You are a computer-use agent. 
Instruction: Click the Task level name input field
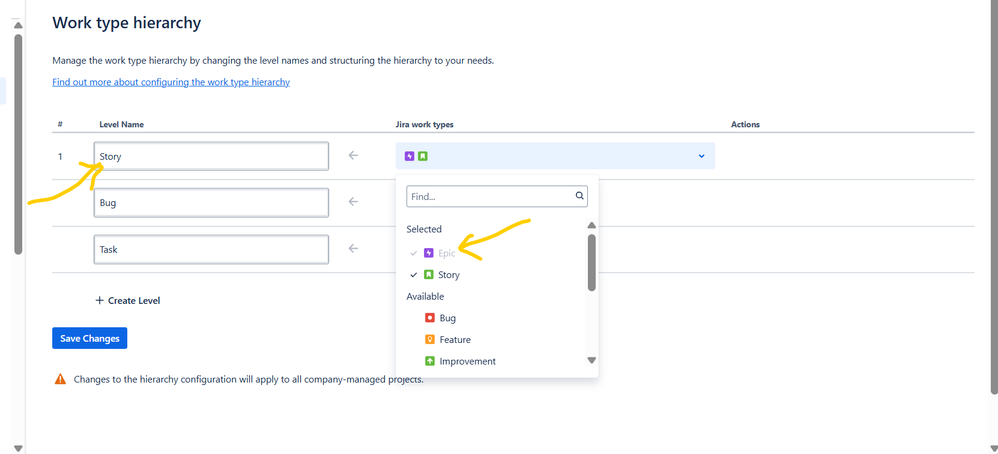pos(211,250)
